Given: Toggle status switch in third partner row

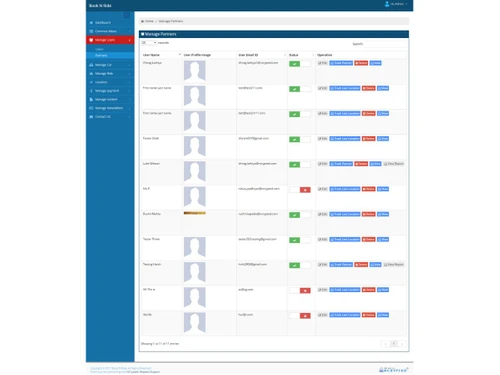Looking at the screenshot, I should 300,114.
